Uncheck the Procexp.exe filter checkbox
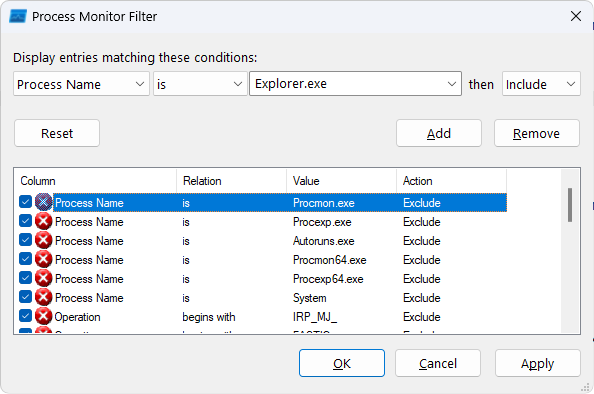The image size is (594, 394). coord(25,221)
